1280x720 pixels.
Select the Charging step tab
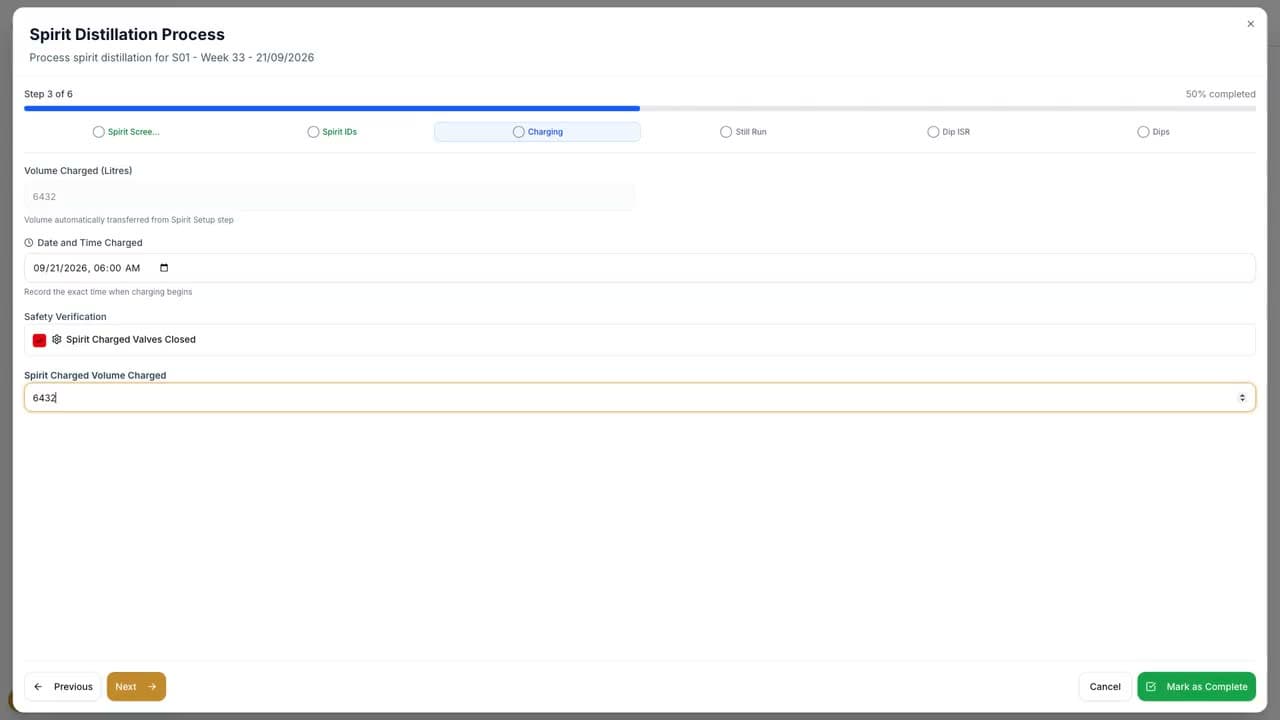pyautogui.click(x=537, y=132)
